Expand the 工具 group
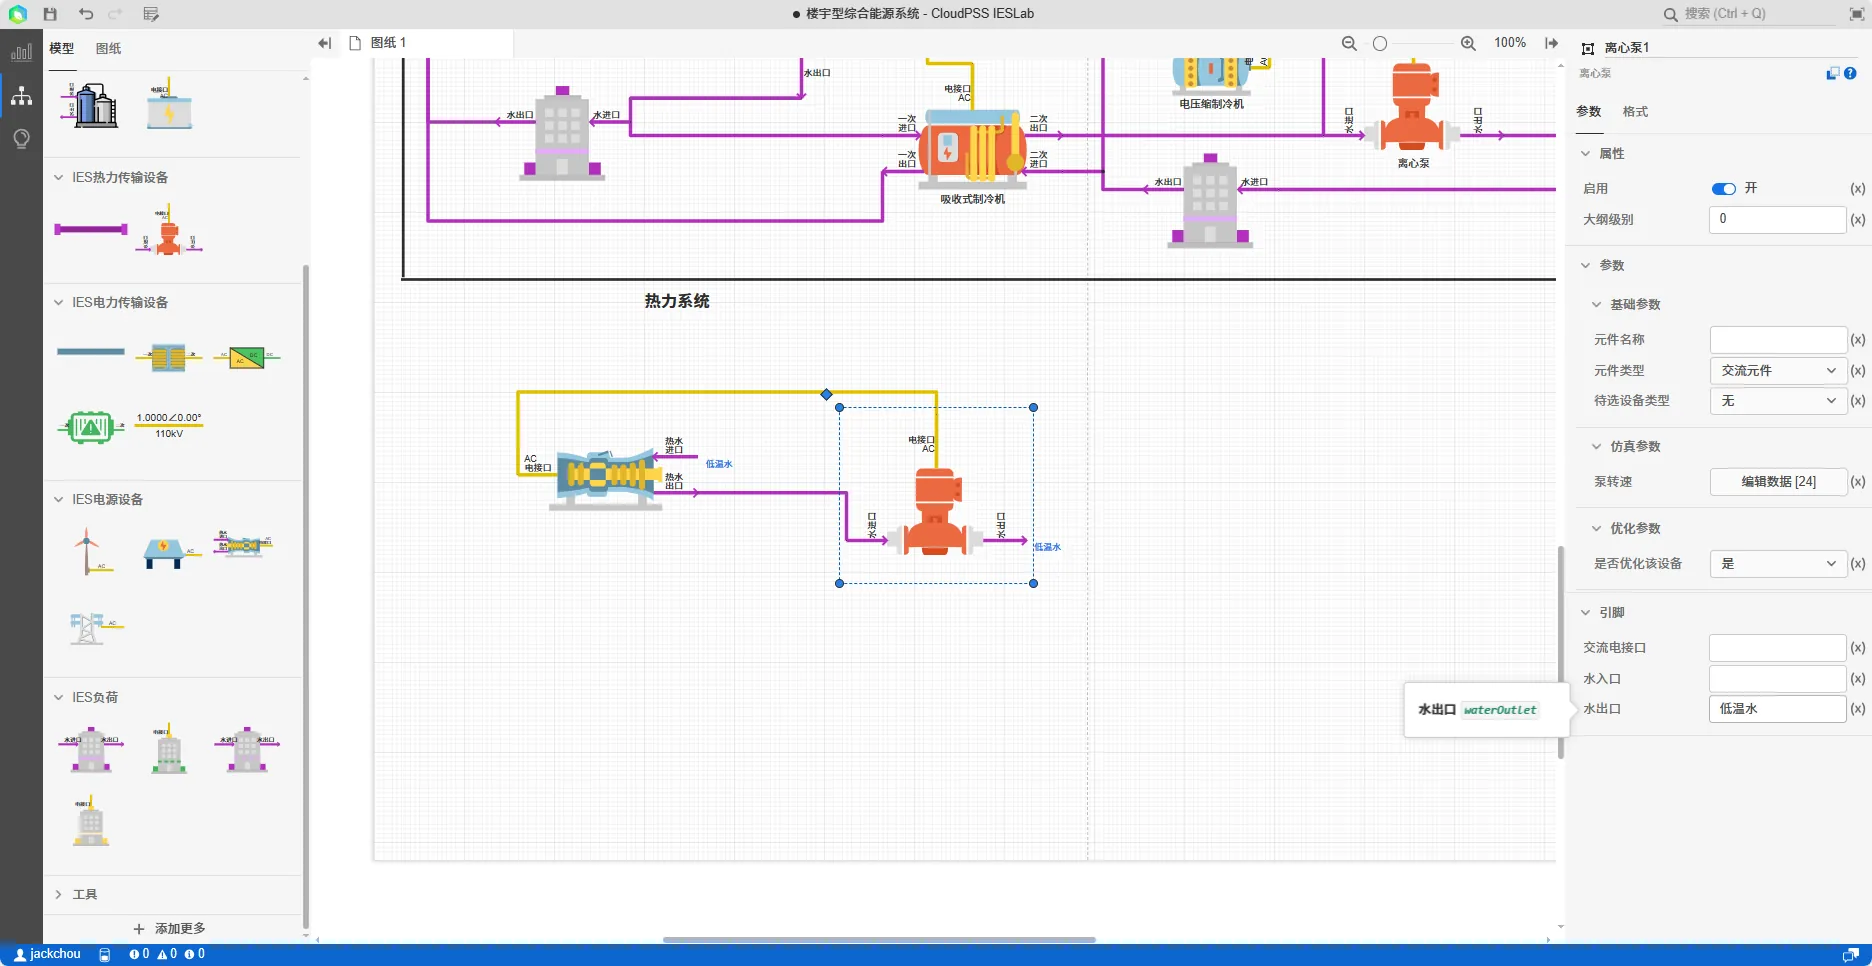 point(58,894)
